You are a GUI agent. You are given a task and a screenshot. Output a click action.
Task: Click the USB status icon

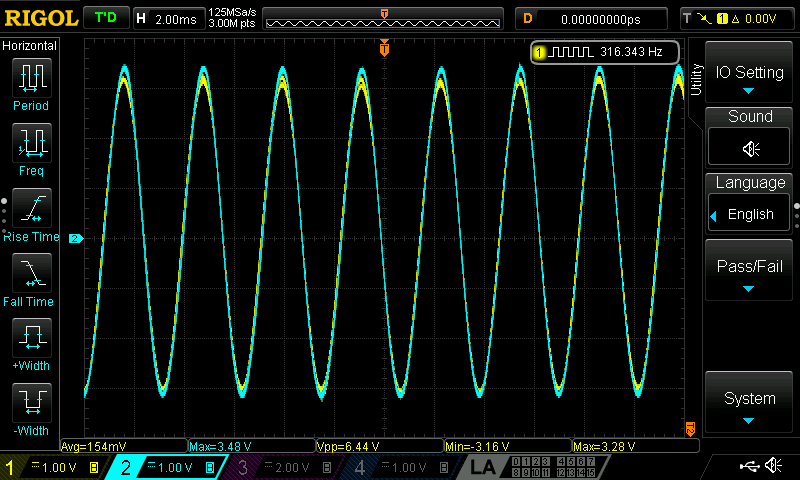749,466
